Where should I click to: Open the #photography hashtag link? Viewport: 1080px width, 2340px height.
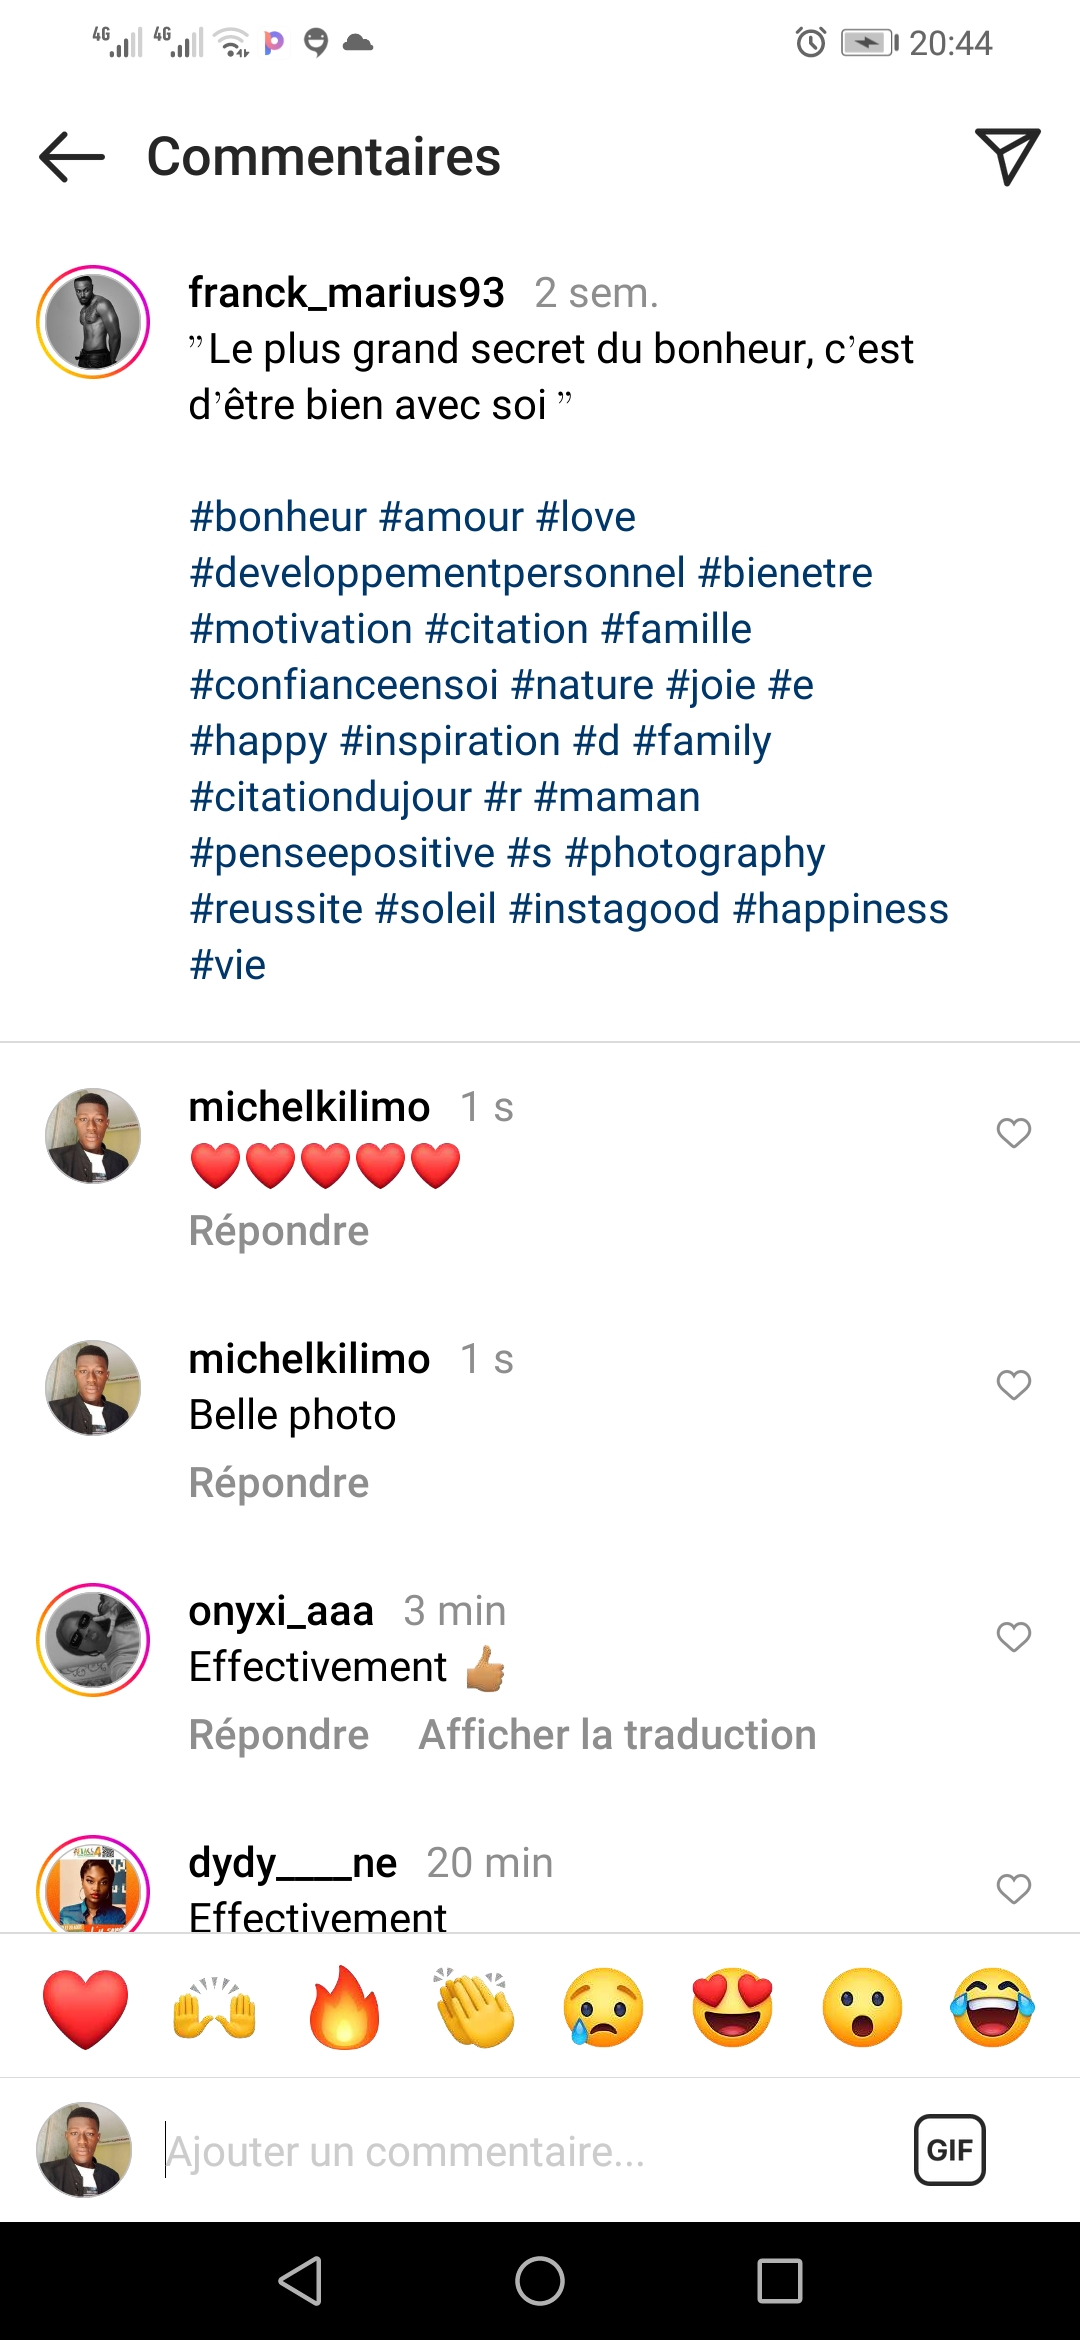(695, 853)
